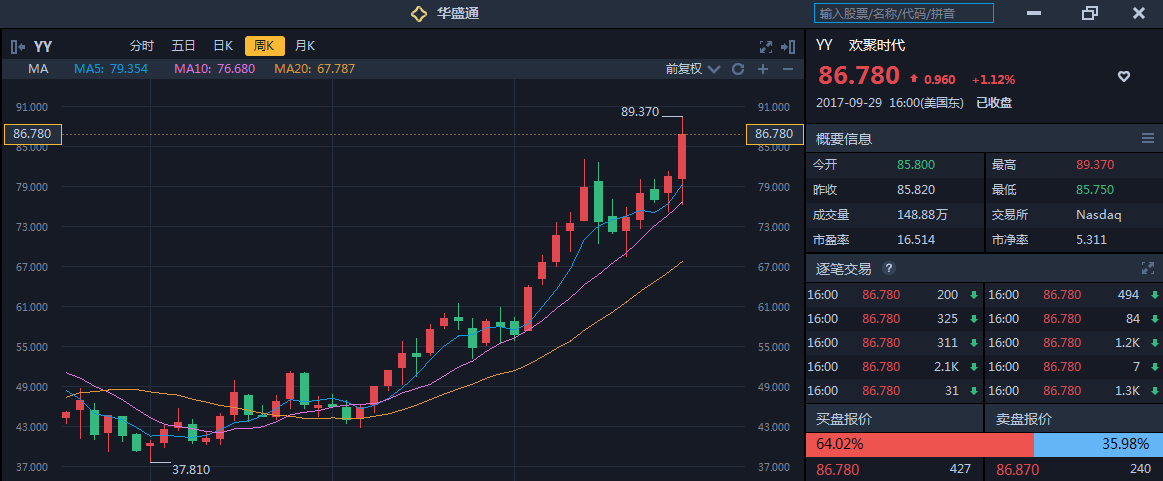Select the 月K monthly candlestick tab
Image resolution: width=1163 pixels, height=481 pixels.
(305, 46)
